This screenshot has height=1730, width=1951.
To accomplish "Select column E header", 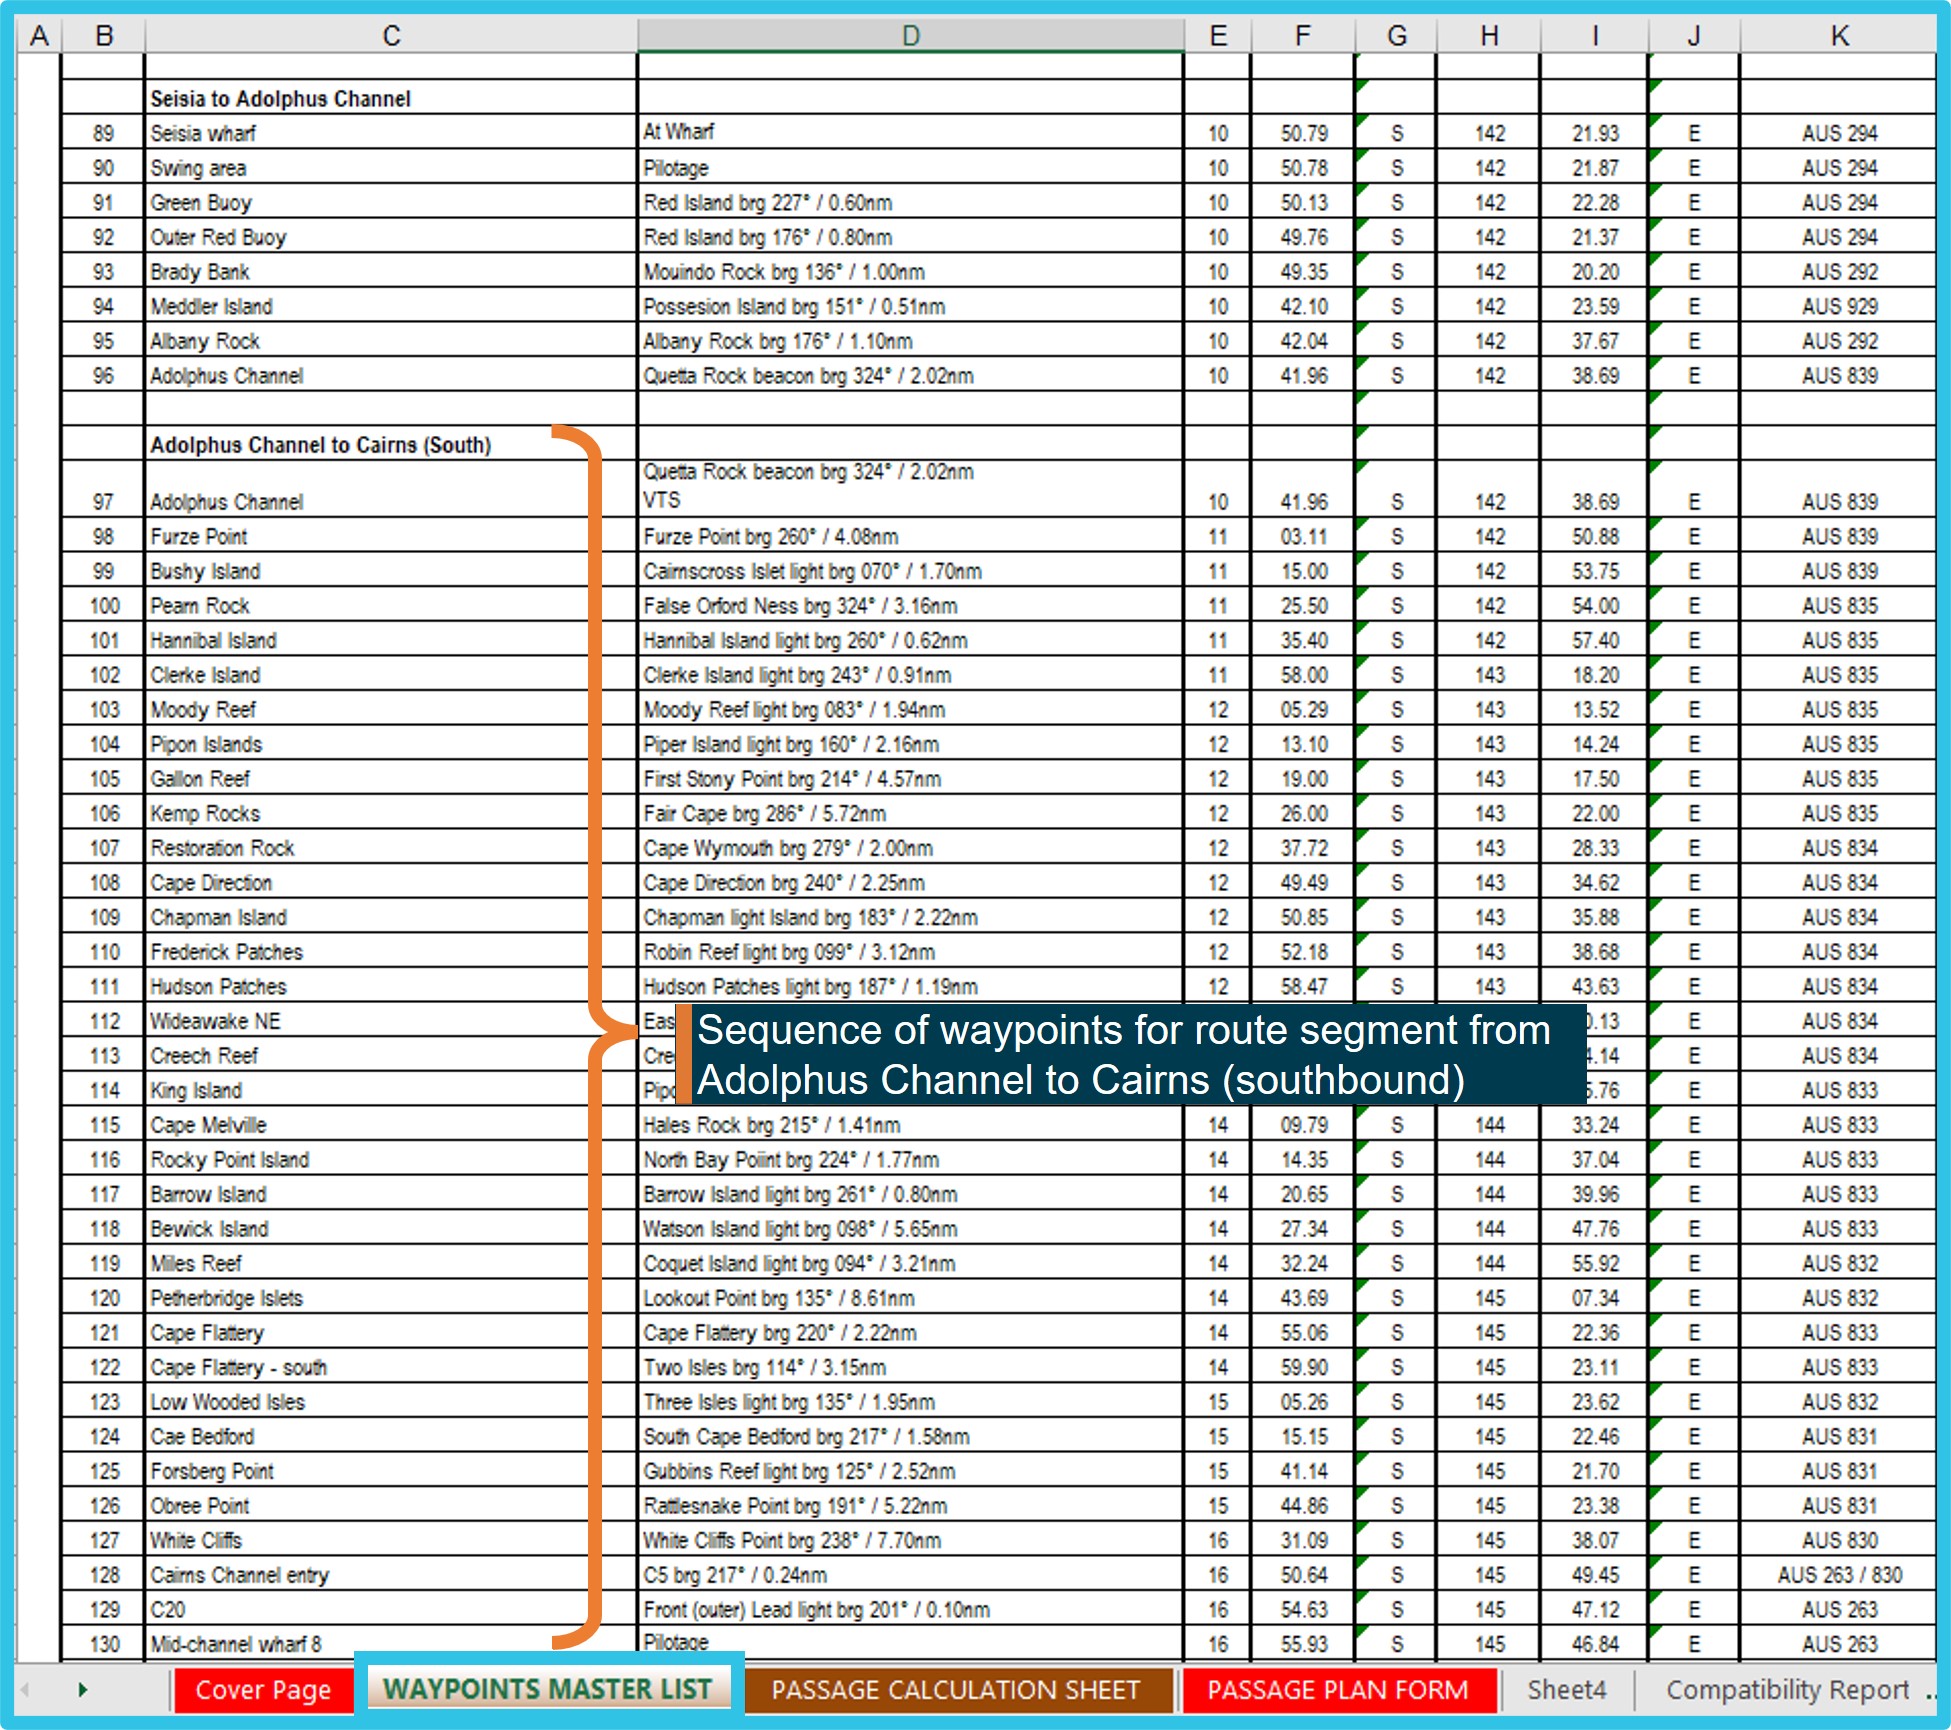I will click(1218, 36).
